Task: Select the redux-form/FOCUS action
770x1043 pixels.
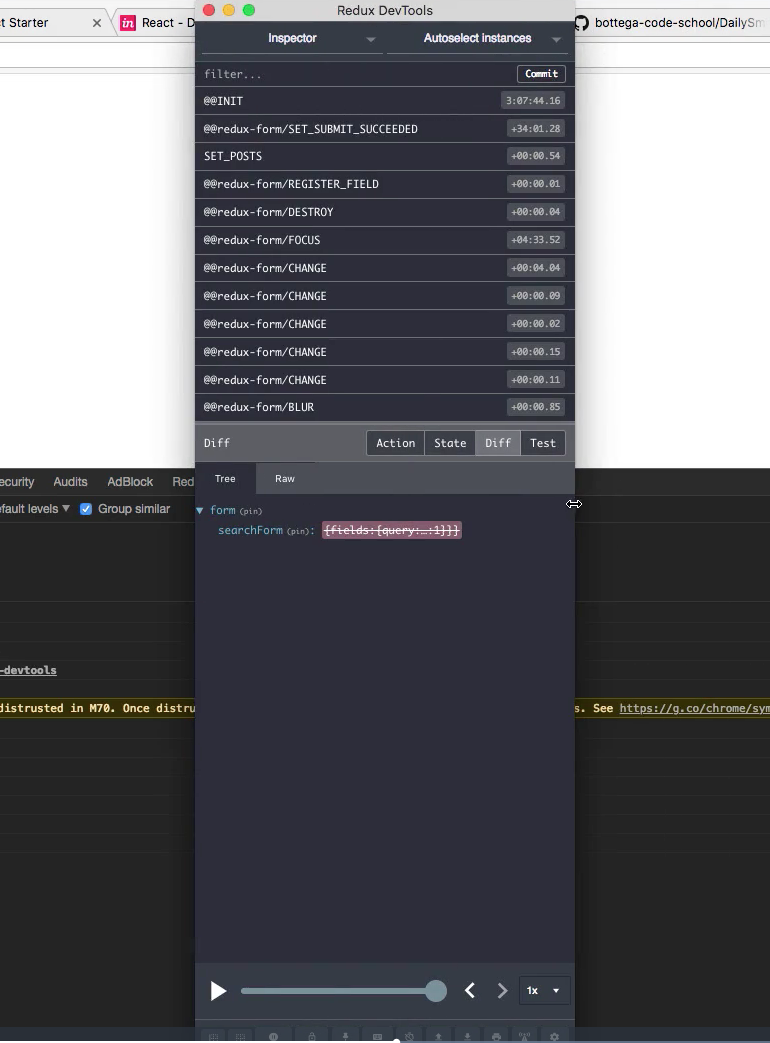Action: (x=384, y=239)
